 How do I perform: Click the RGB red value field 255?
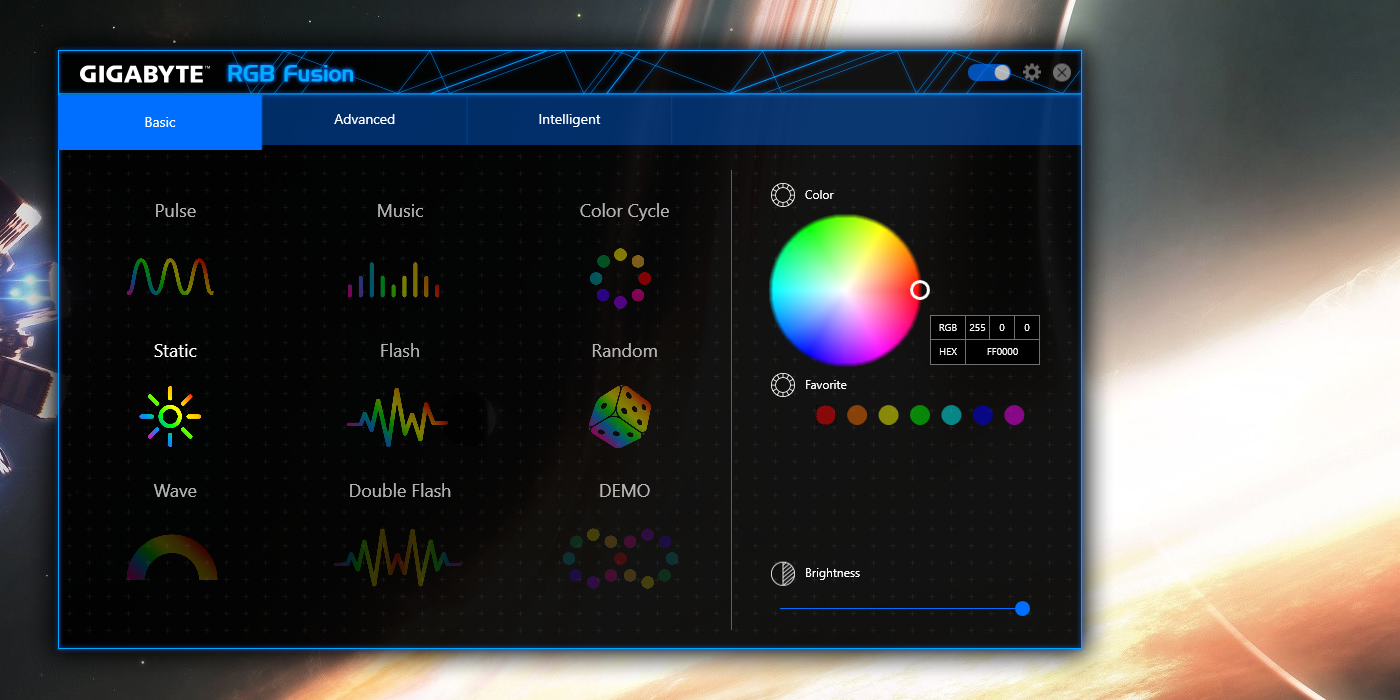click(977, 327)
